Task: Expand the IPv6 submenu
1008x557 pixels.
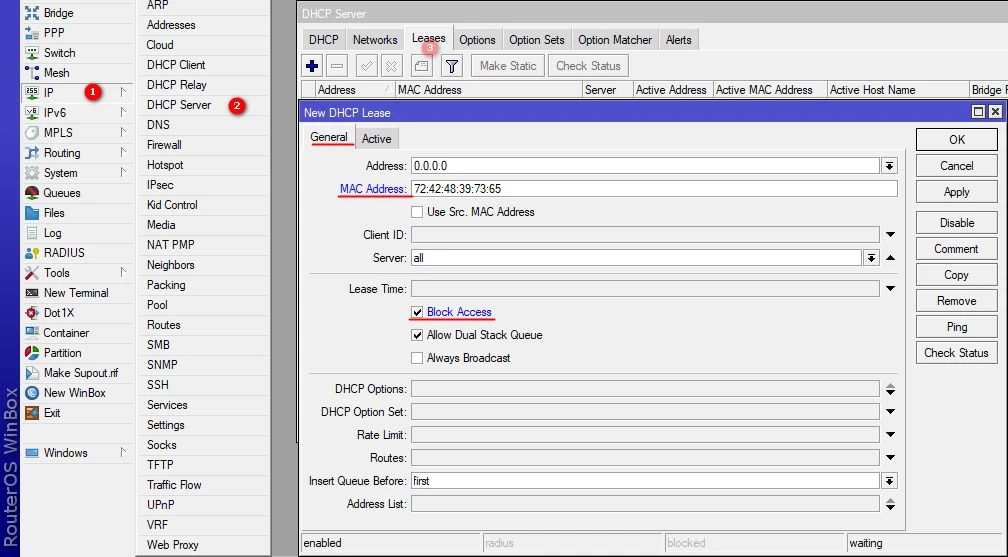Action: tap(123, 113)
